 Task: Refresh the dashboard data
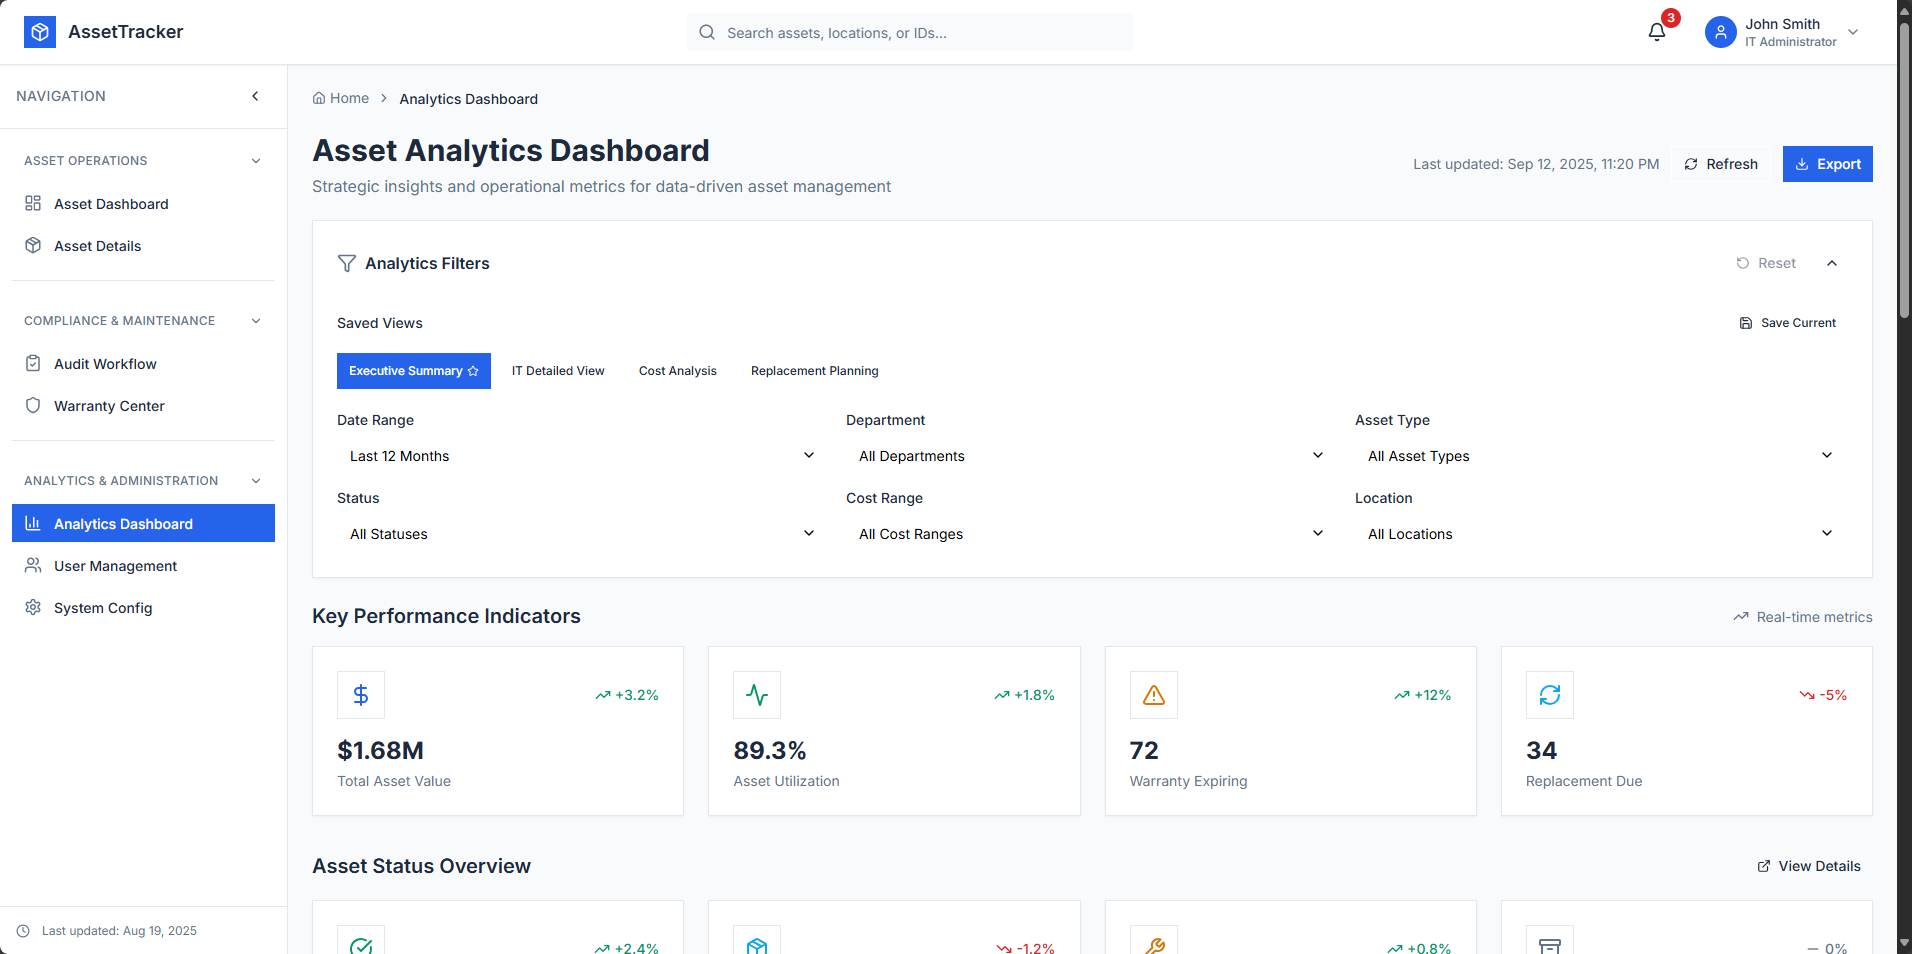pos(1721,164)
